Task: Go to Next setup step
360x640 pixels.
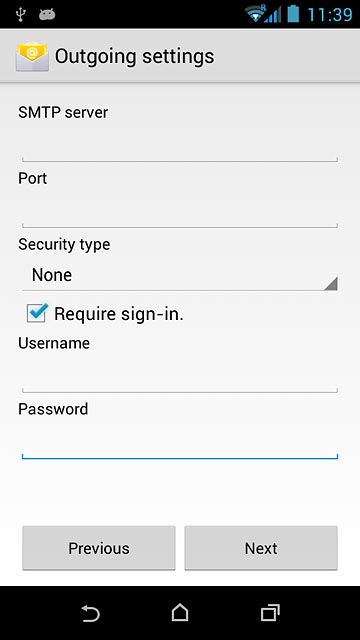Action: pos(261,548)
